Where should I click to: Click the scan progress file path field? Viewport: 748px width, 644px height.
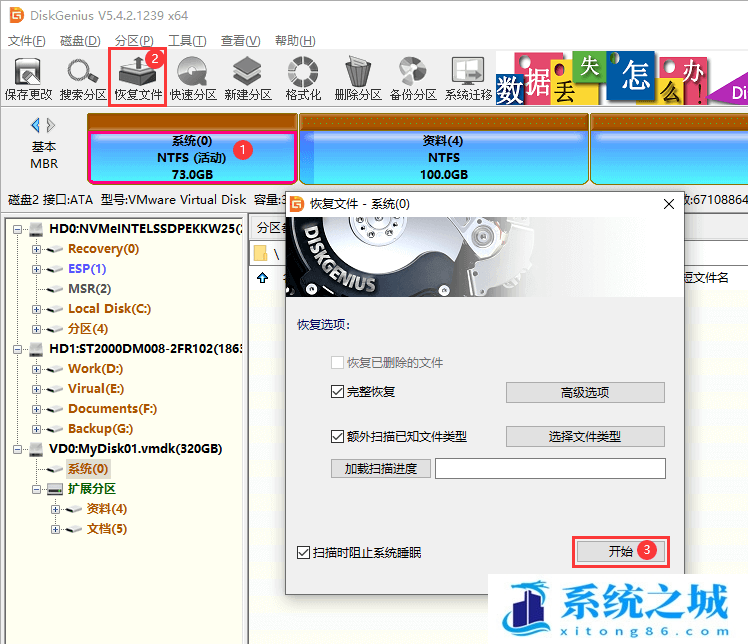click(550, 468)
